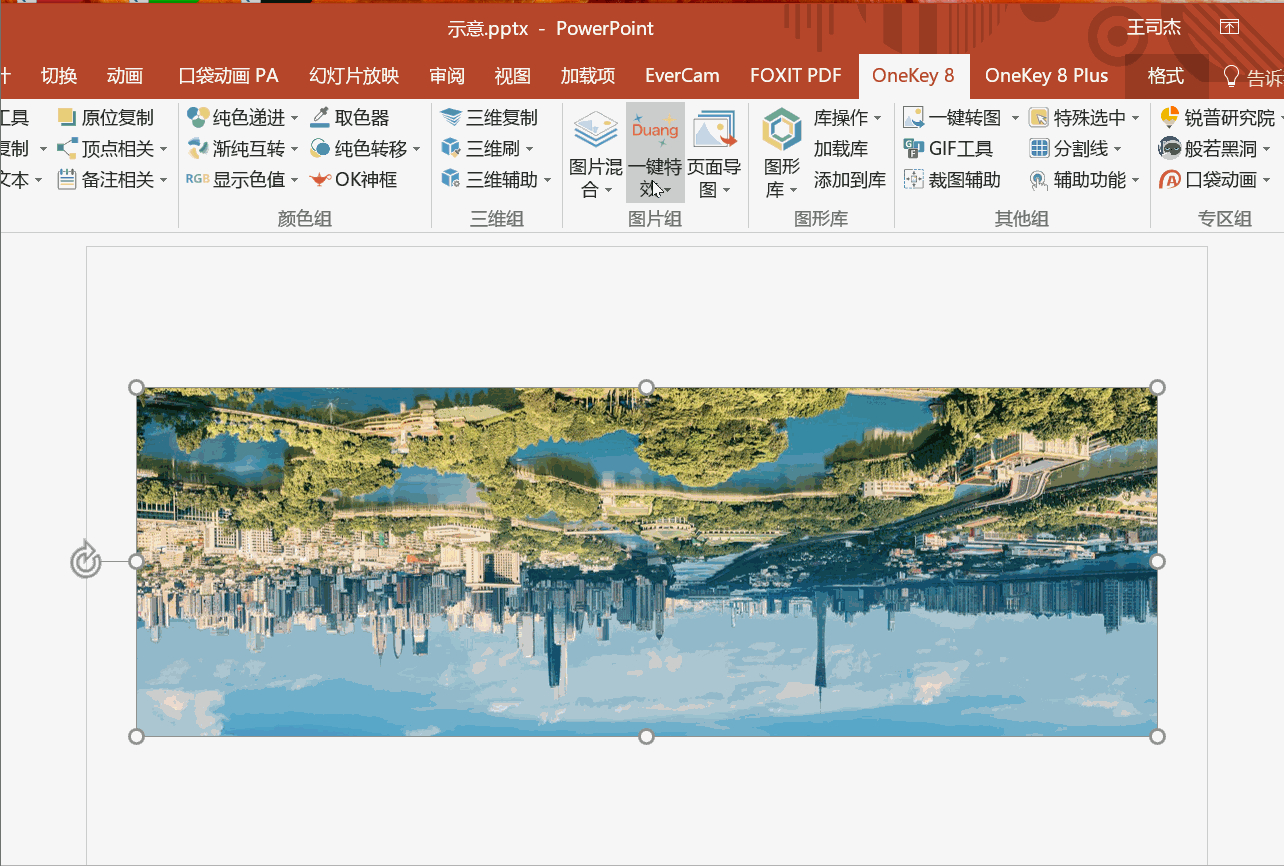This screenshot has width=1284, height=866.
Task: Open the 口袋动画 PA ribbon tab
Action: coord(228,76)
